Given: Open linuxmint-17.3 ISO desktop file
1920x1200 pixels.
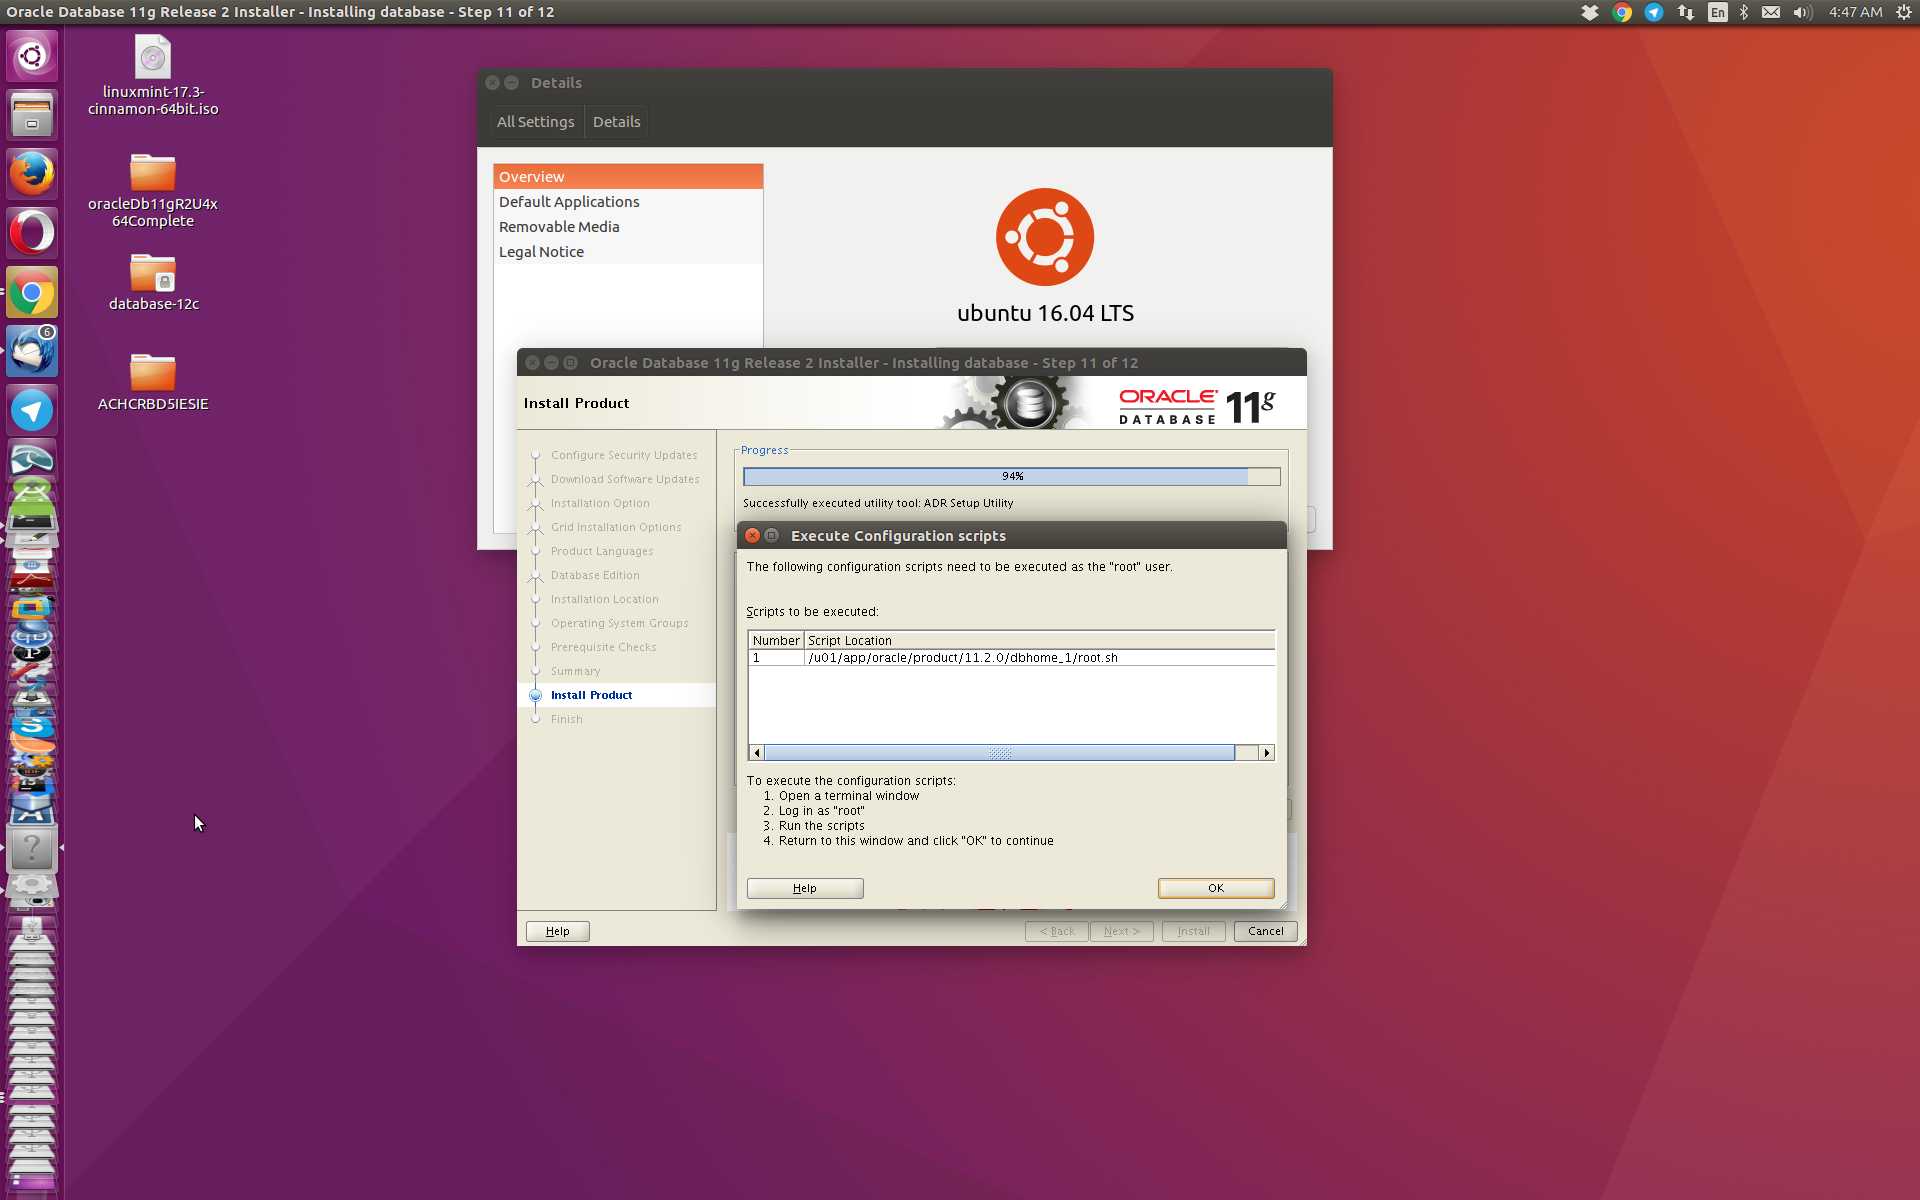Looking at the screenshot, I should point(153,76).
